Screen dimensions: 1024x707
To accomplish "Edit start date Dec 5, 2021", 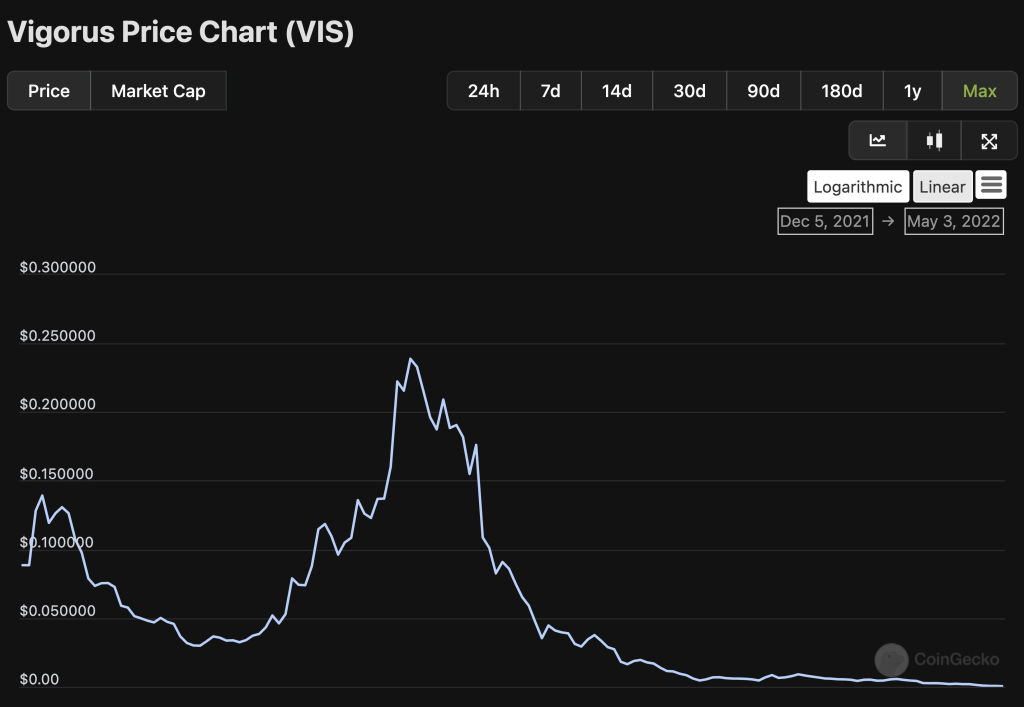I will (825, 221).
